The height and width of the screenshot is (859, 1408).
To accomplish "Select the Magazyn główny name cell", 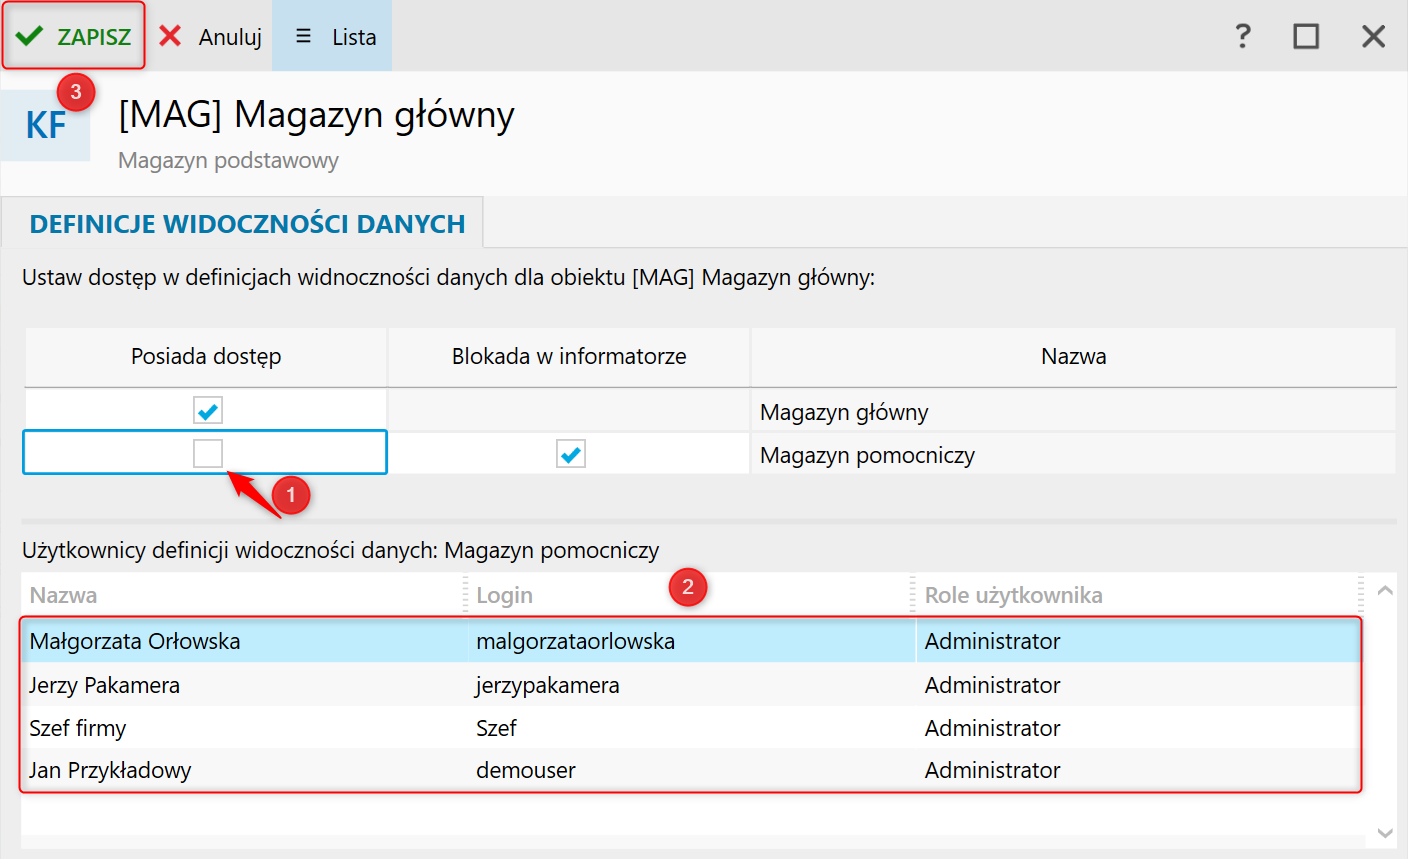I will pos(1073,411).
